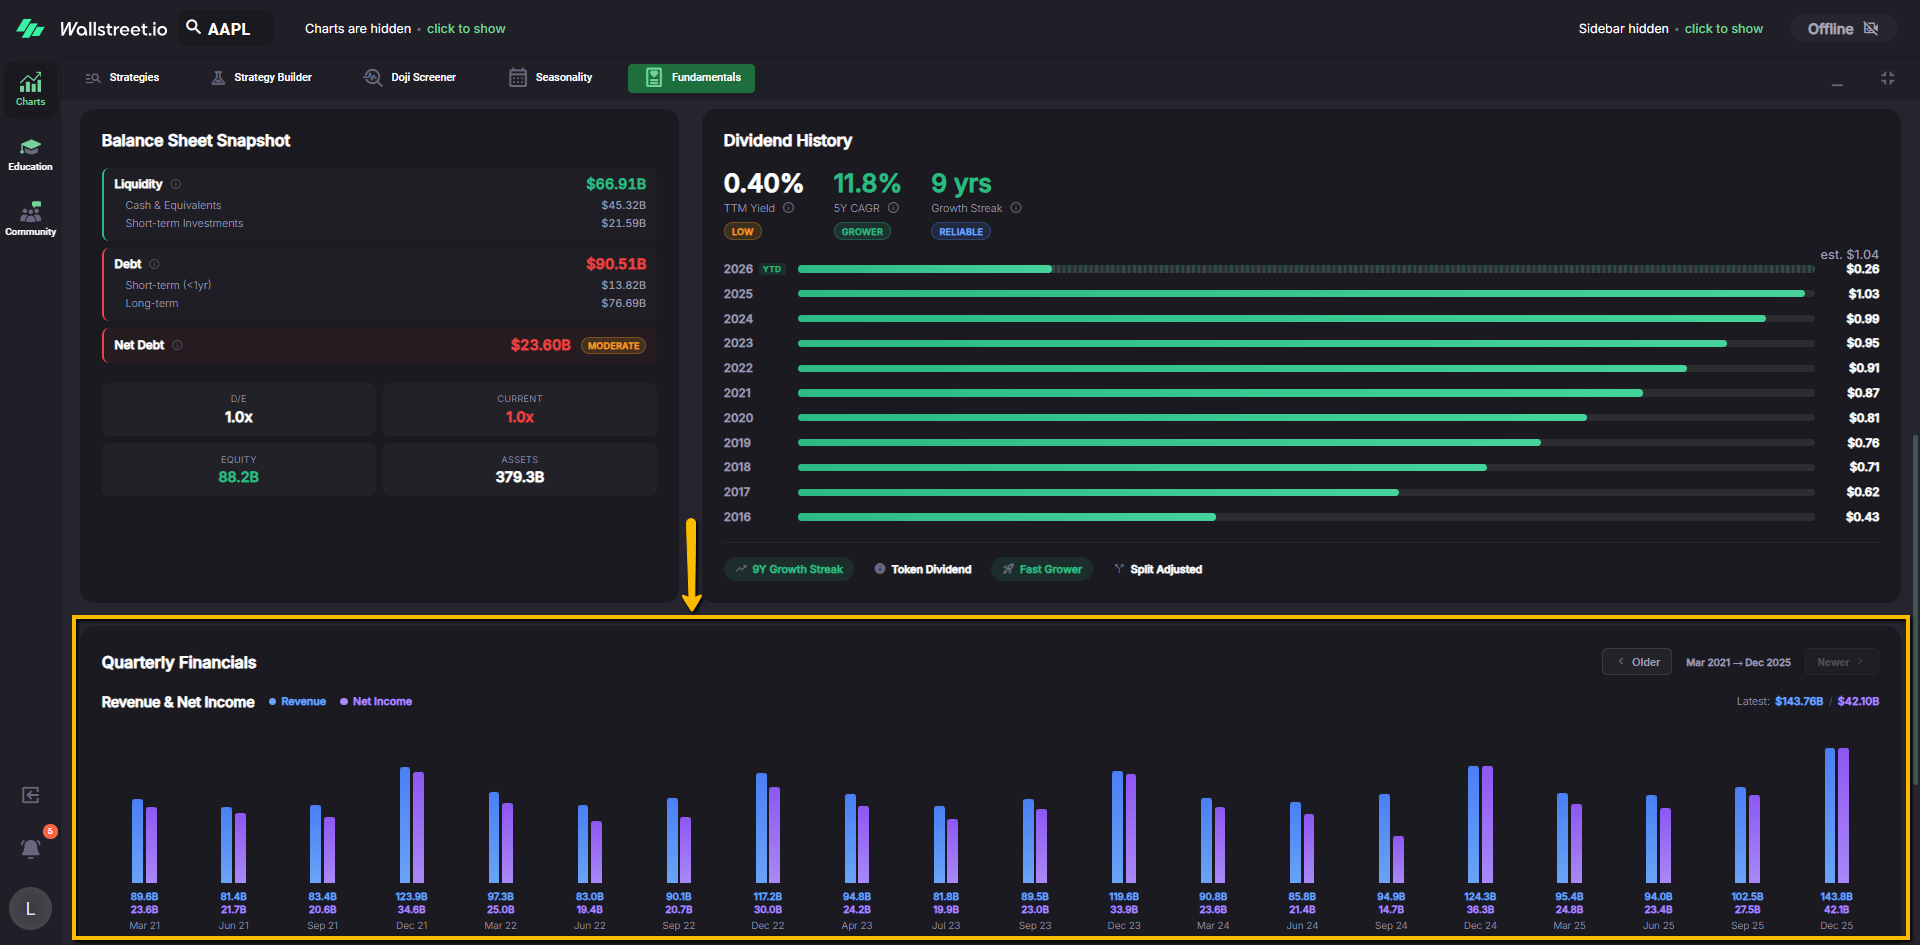Open the Charts sidebar icon
The height and width of the screenshot is (945, 1920).
(30, 88)
